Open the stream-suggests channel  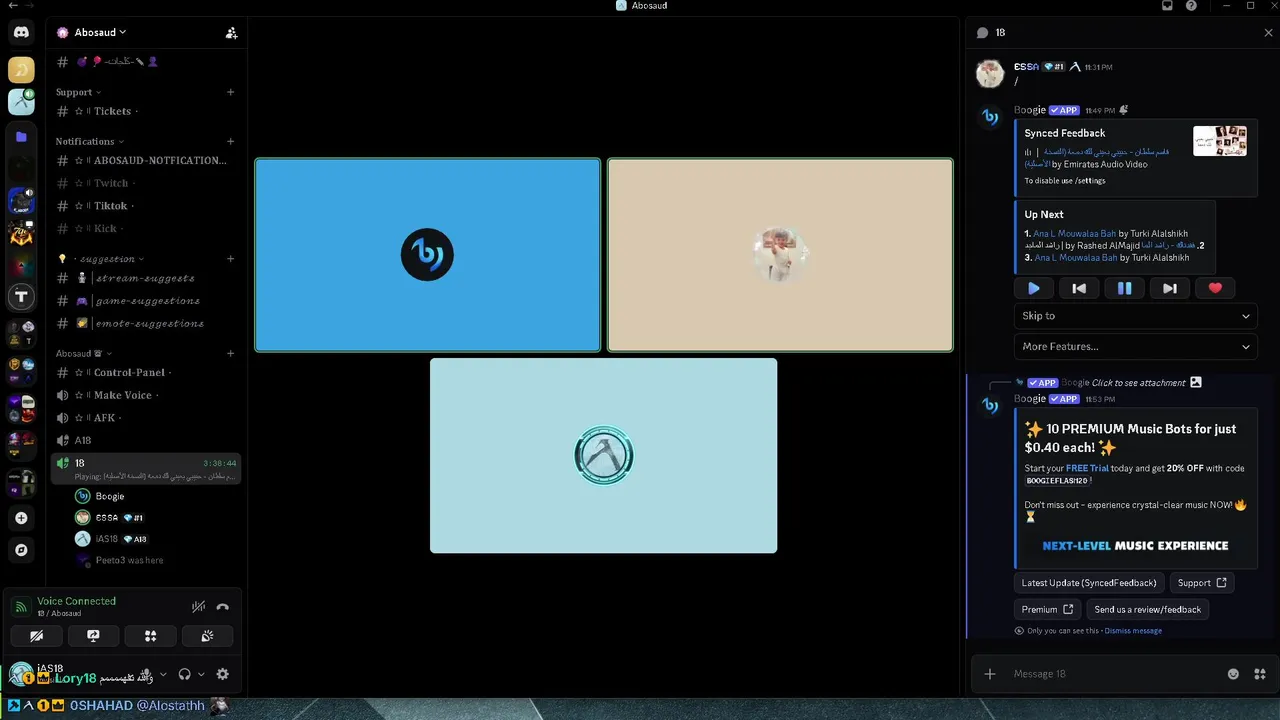[146, 278]
